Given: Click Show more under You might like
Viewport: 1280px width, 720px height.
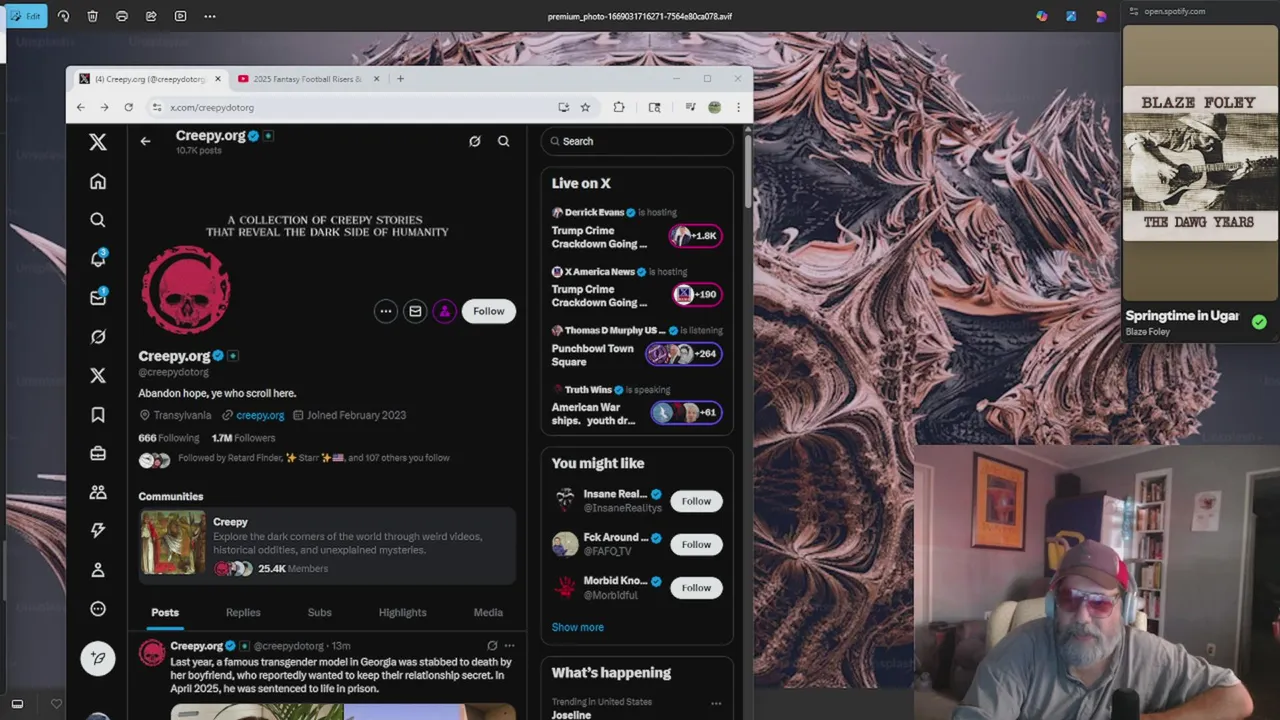Looking at the screenshot, I should click(x=578, y=627).
